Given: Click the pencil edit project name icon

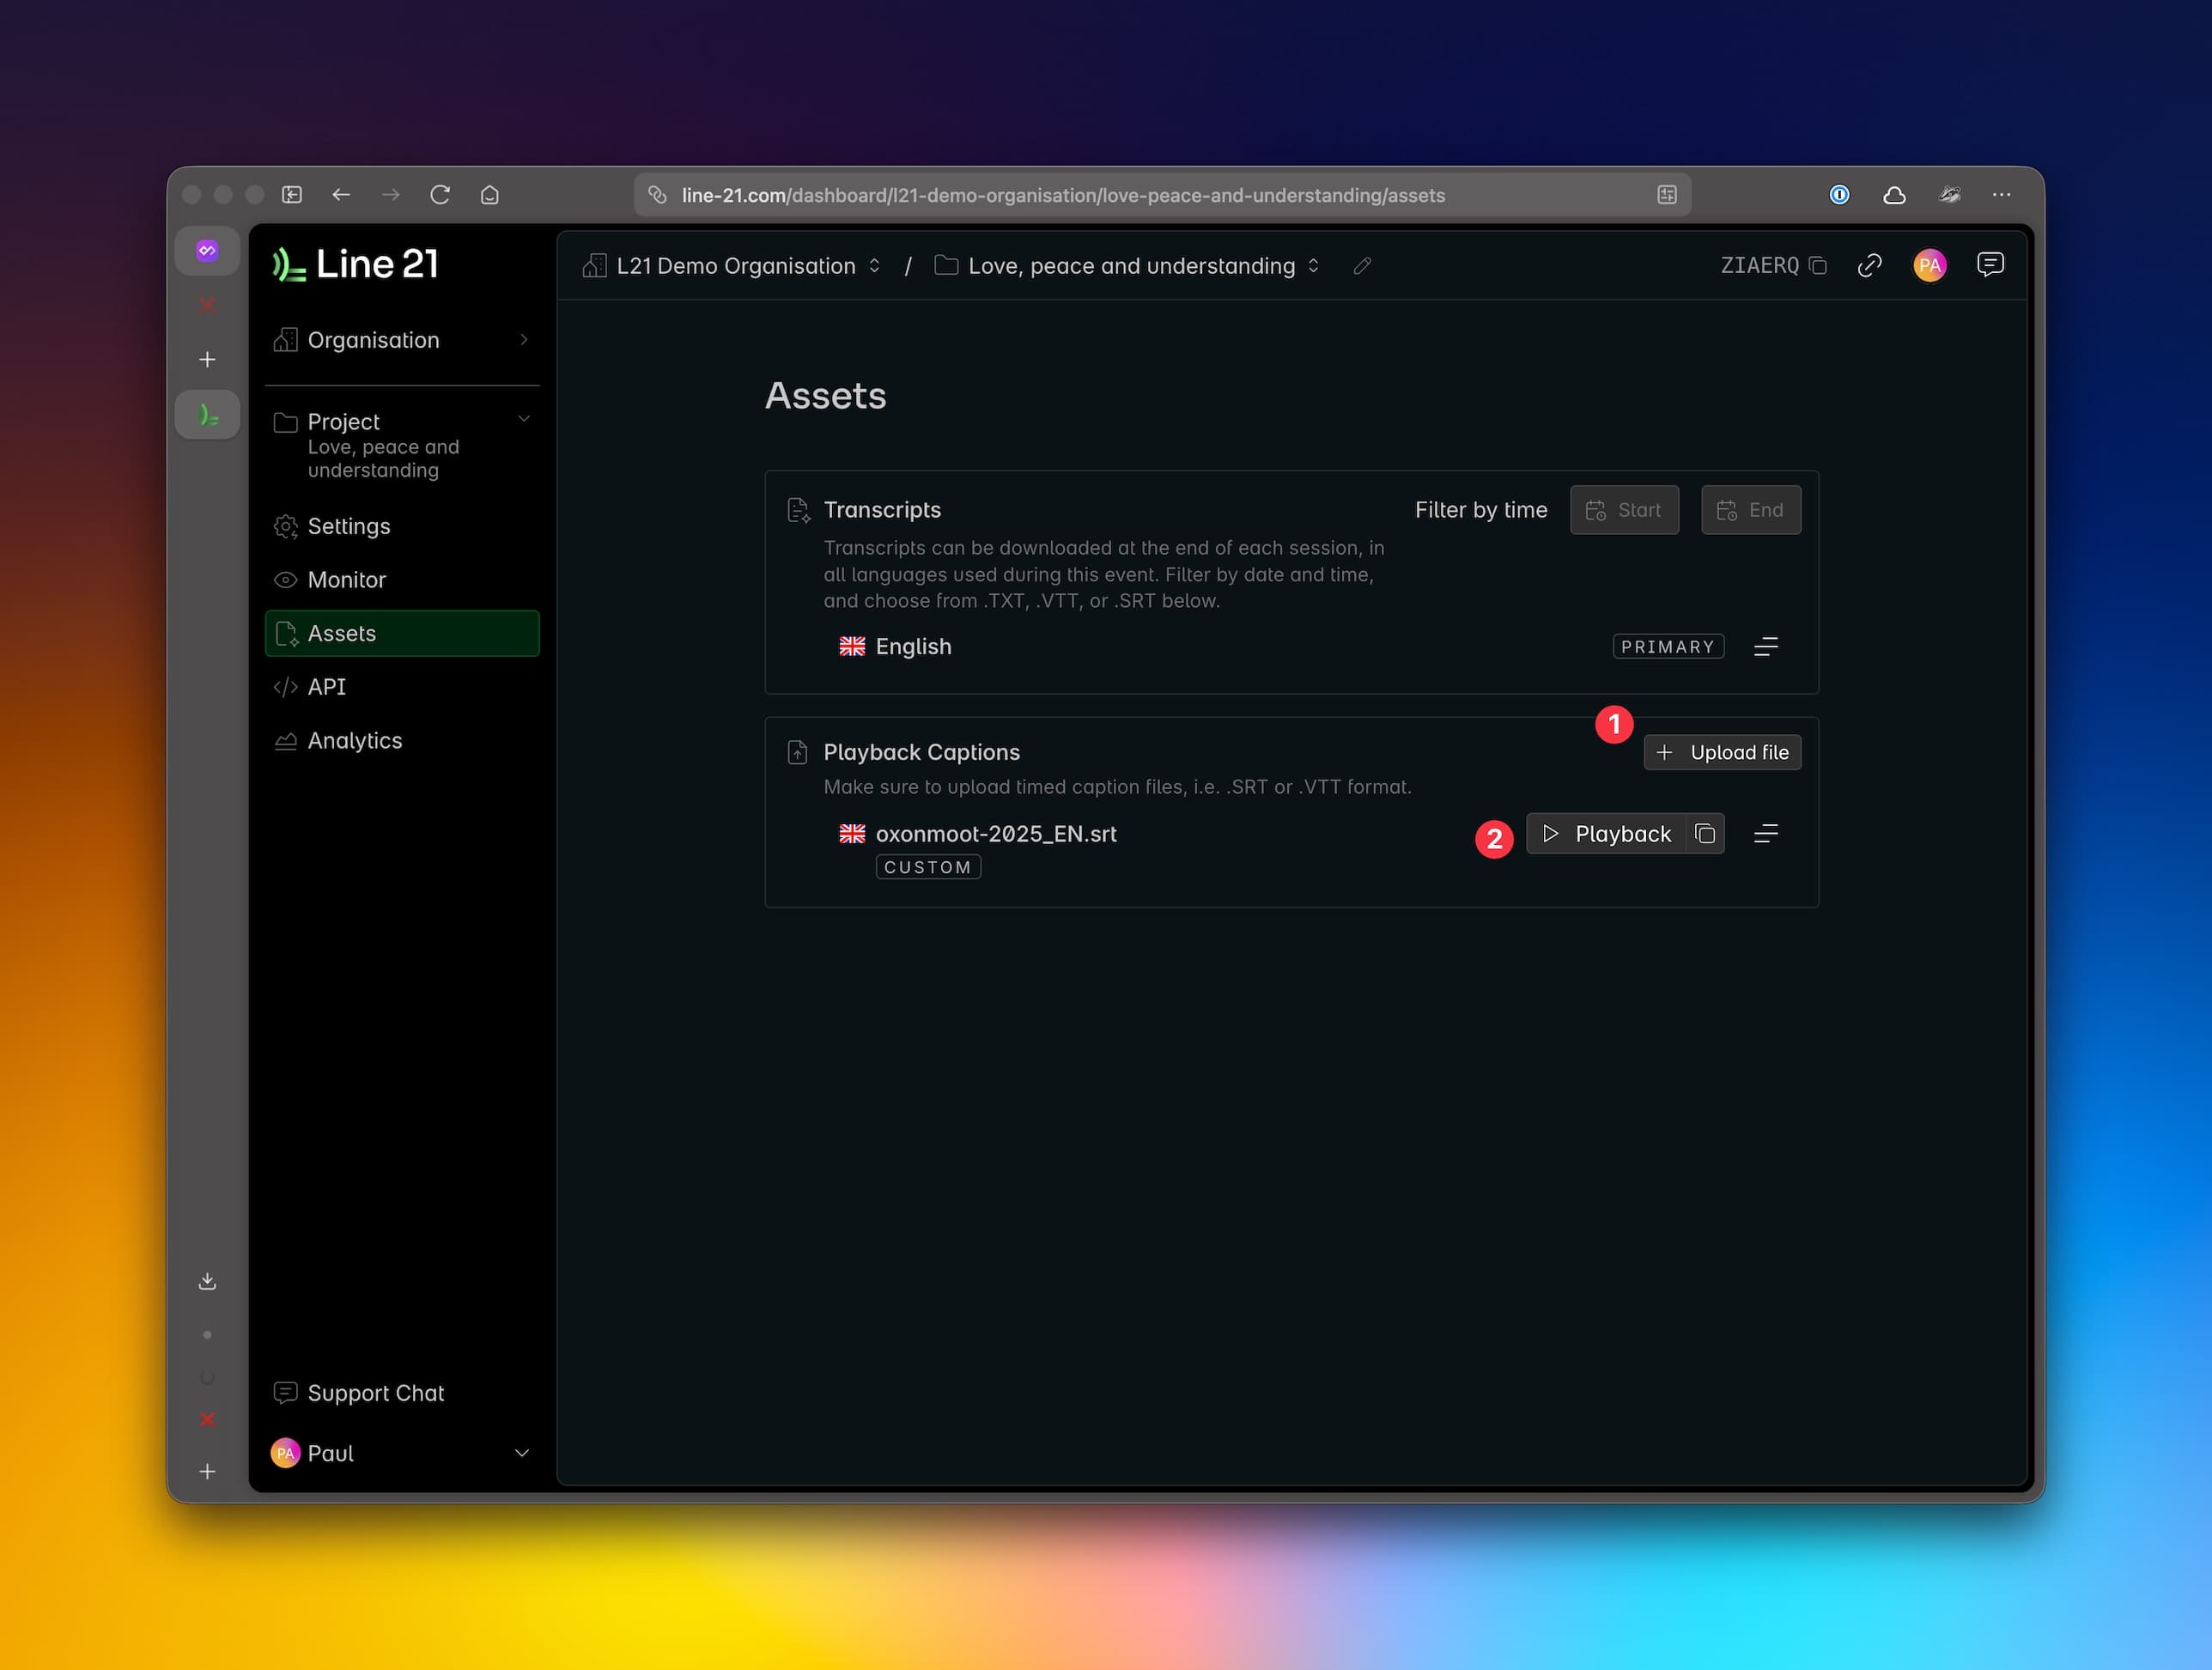Looking at the screenshot, I should pyautogui.click(x=1362, y=266).
